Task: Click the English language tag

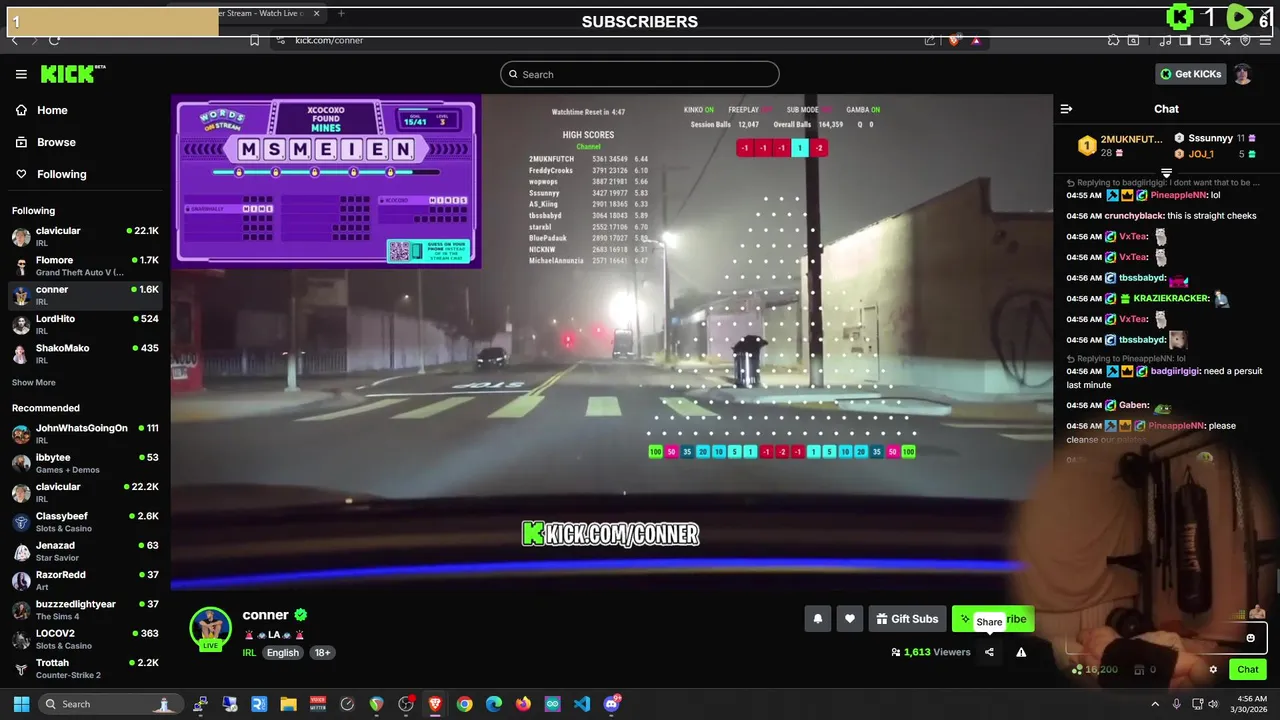Action: (x=282, y=652)
